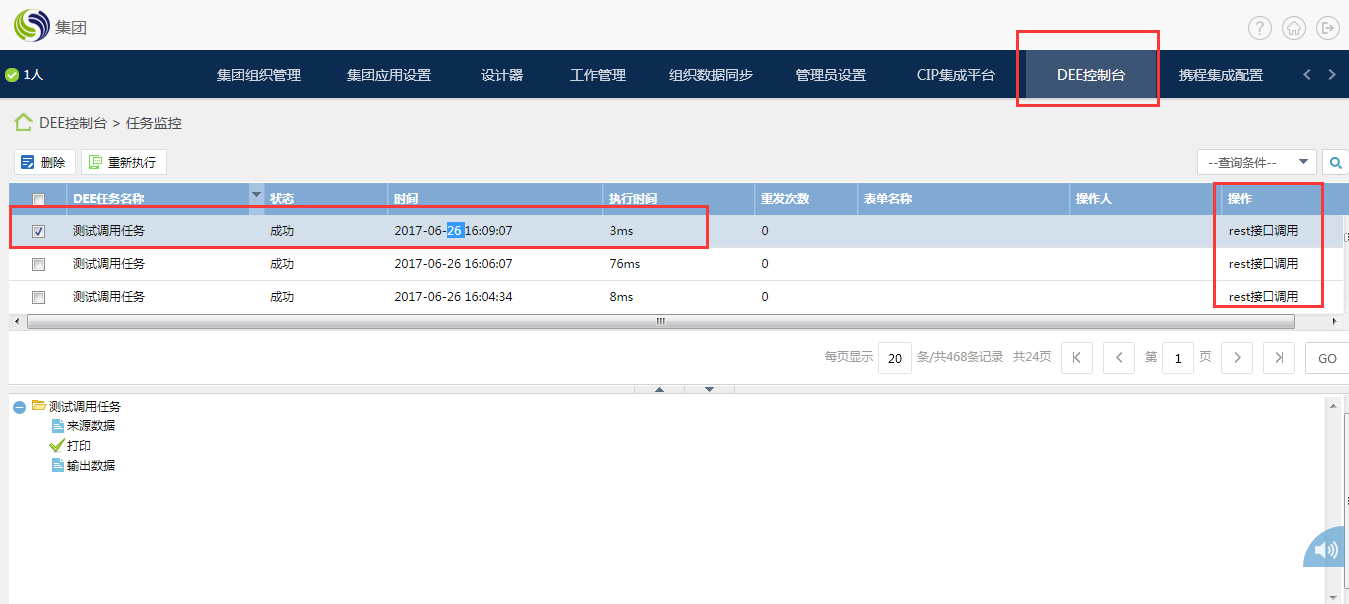Select DEE控制台 tab
Image resolution: width=1349 pixels, height=604 pixels.
click(1091, 75)
